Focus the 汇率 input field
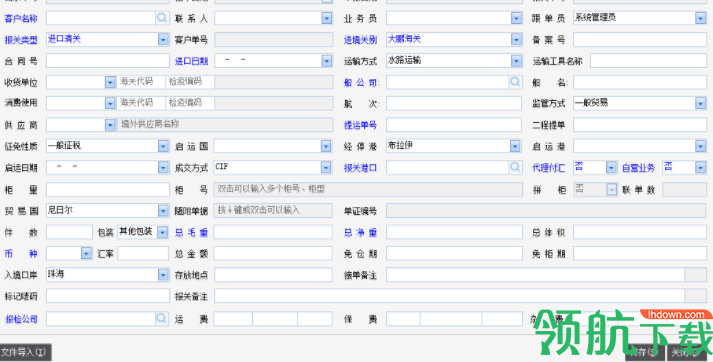Screen dimensions: 713x362 coord(143,253)
